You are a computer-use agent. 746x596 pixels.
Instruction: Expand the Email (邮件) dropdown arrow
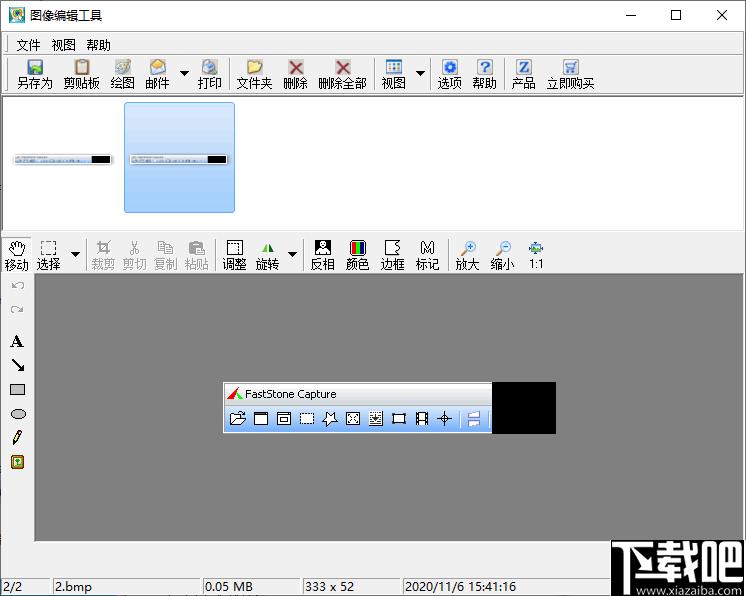tap(184, 73)
